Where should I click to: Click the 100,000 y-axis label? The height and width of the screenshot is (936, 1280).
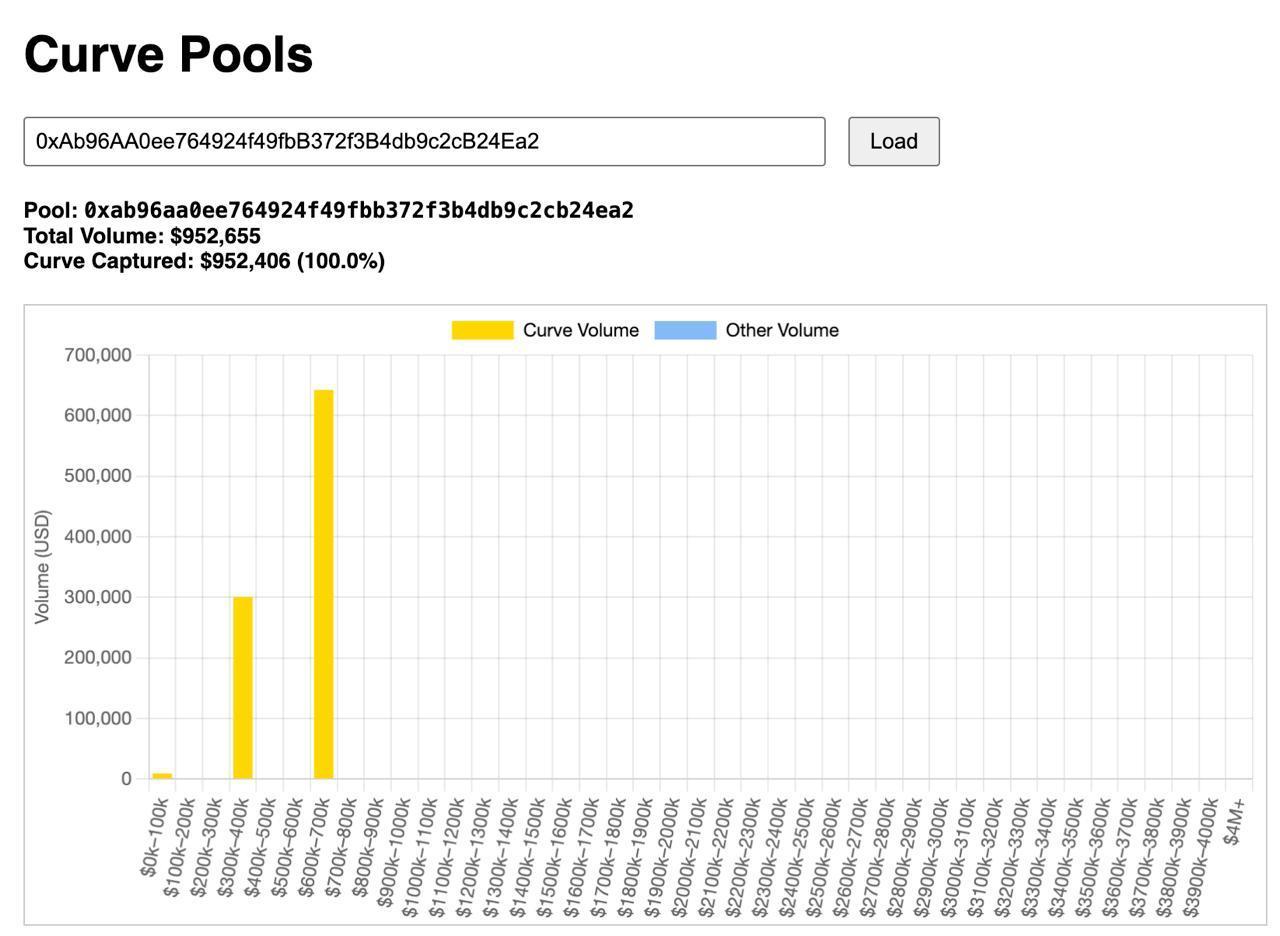coord(97,718)
